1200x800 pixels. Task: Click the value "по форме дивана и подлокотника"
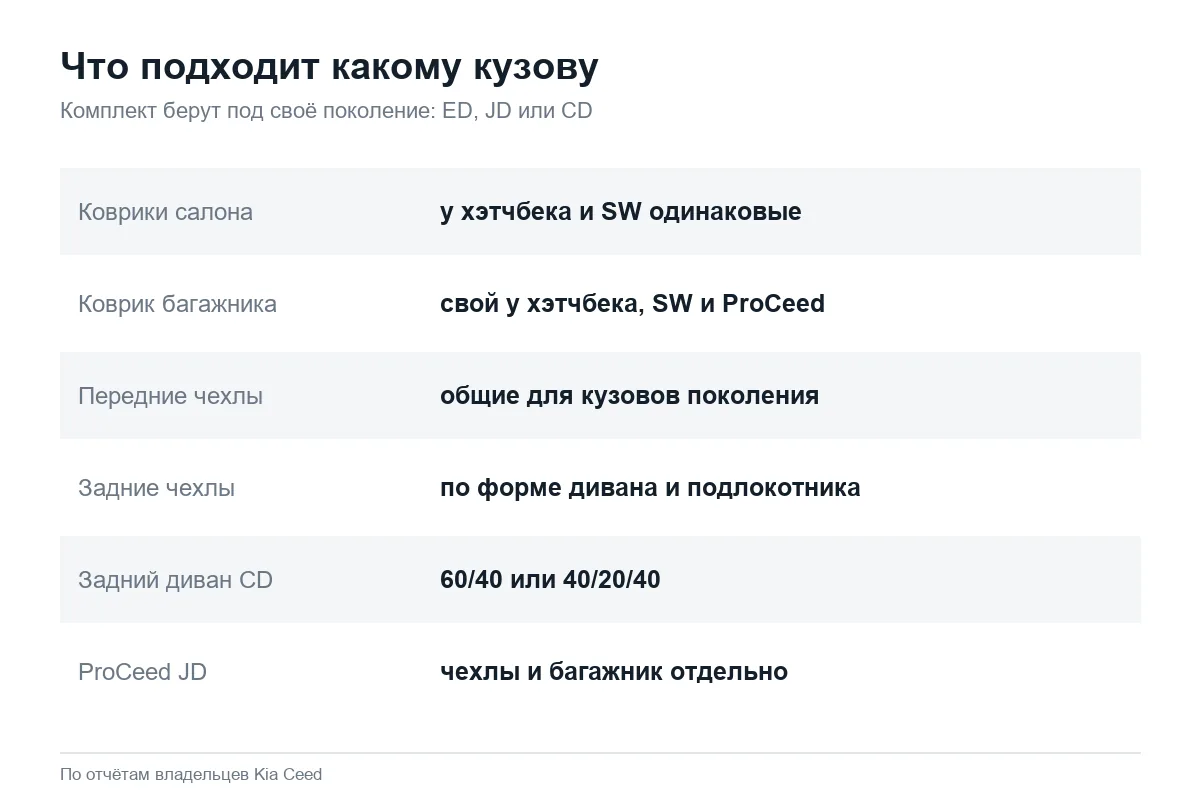point(650,488)
